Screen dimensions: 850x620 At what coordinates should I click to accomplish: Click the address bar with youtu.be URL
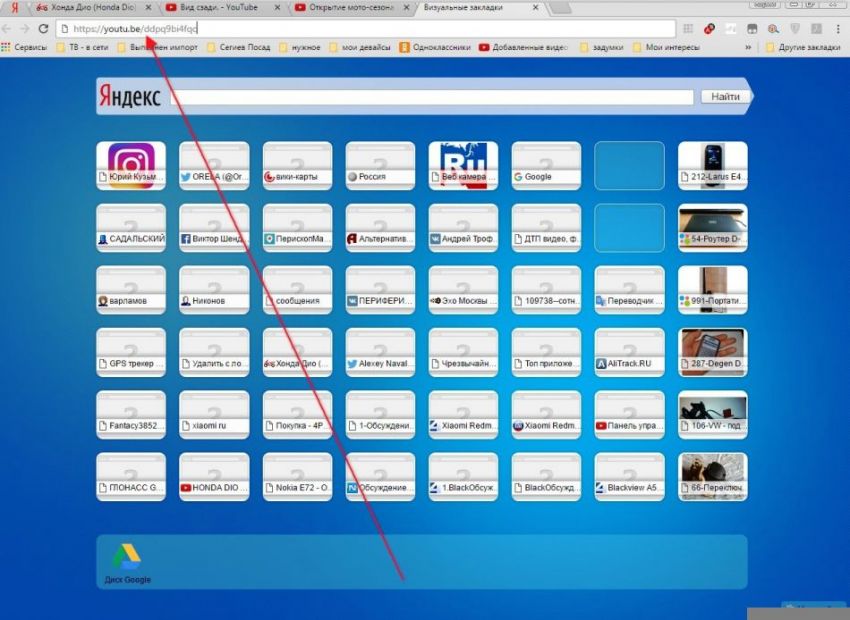tap(350, 29)
